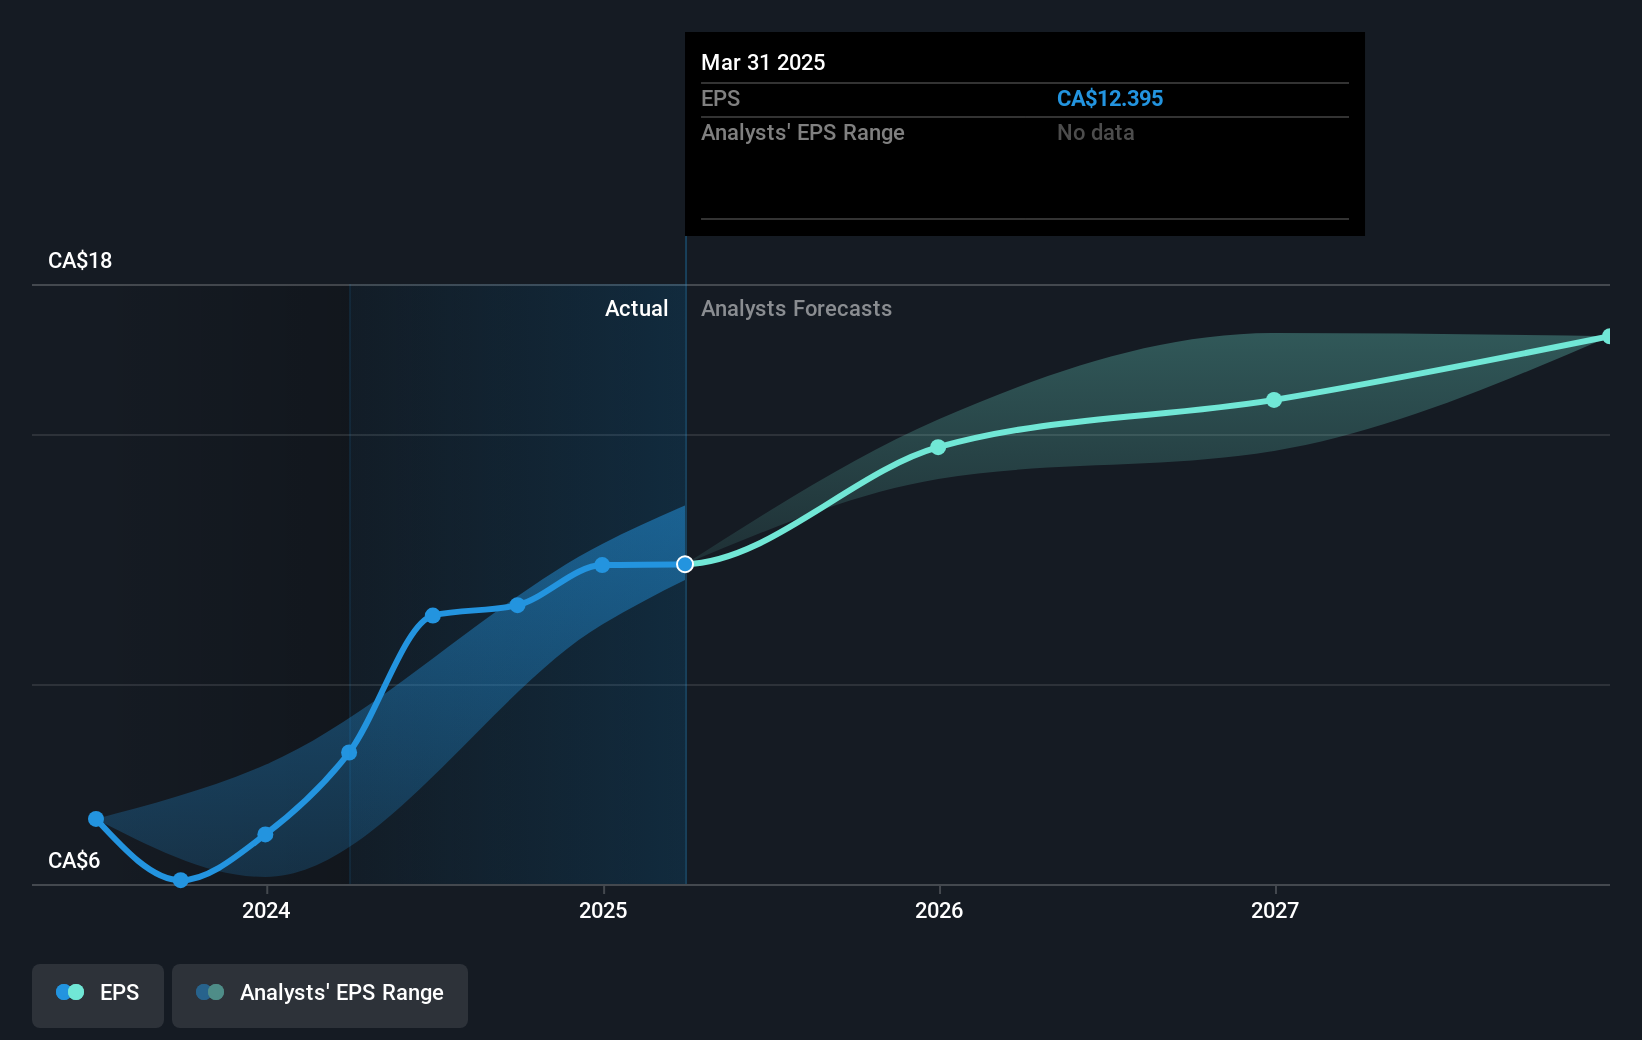Click the CA$12.395 EPS value in tooltip
1642x1040 pixels.
click(1110, 99)
